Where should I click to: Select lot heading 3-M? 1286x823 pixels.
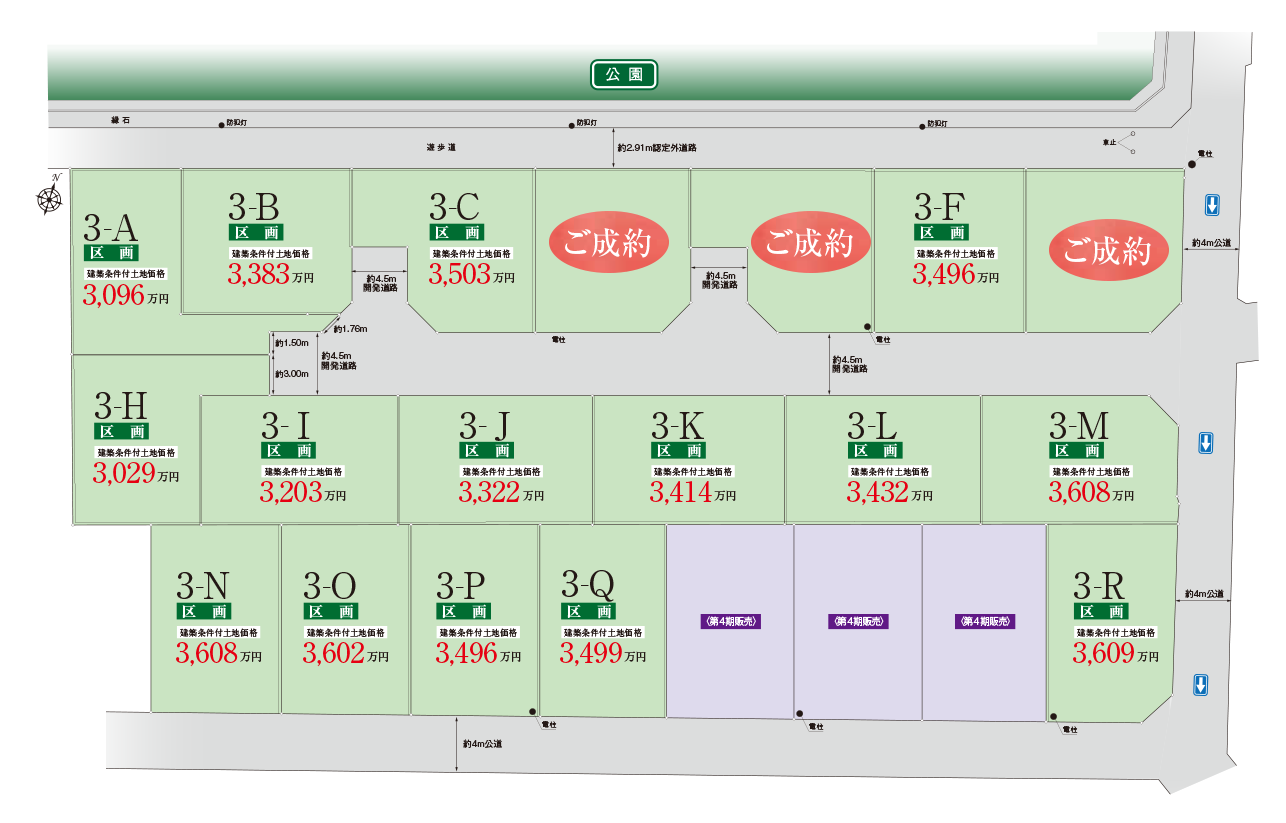[1079, 424]
